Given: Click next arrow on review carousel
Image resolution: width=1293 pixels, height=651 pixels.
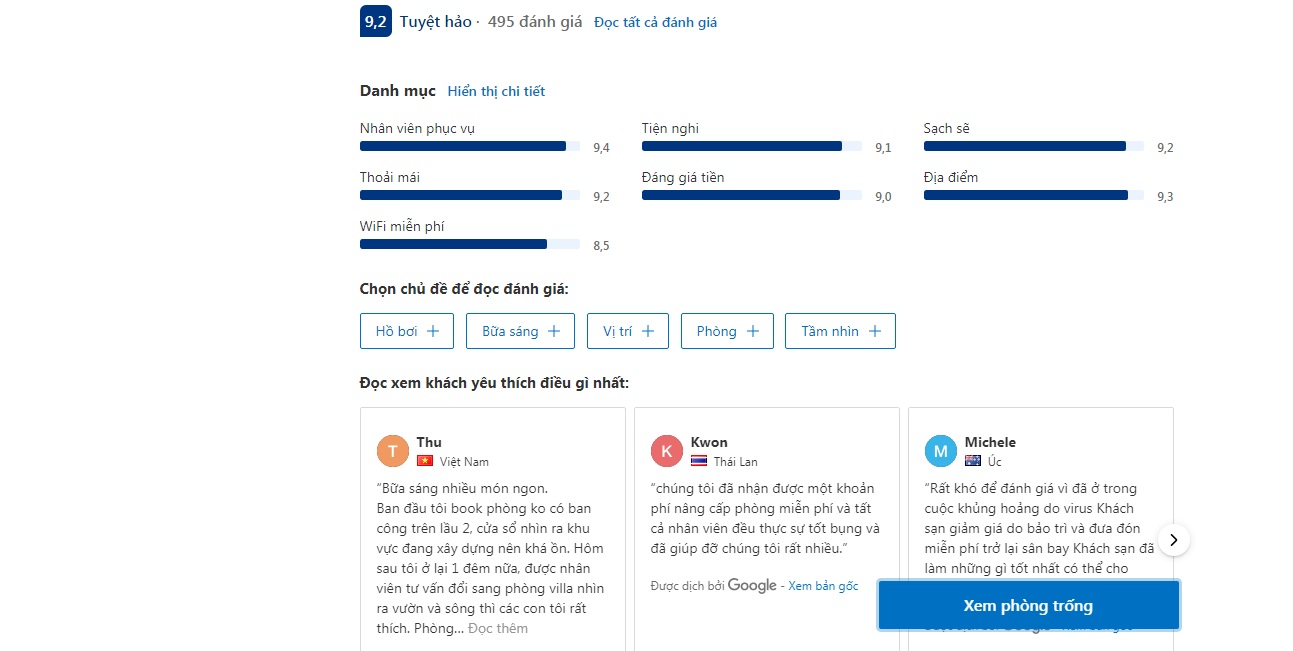Looking at the screenshot, I should tap(1175, 540).
